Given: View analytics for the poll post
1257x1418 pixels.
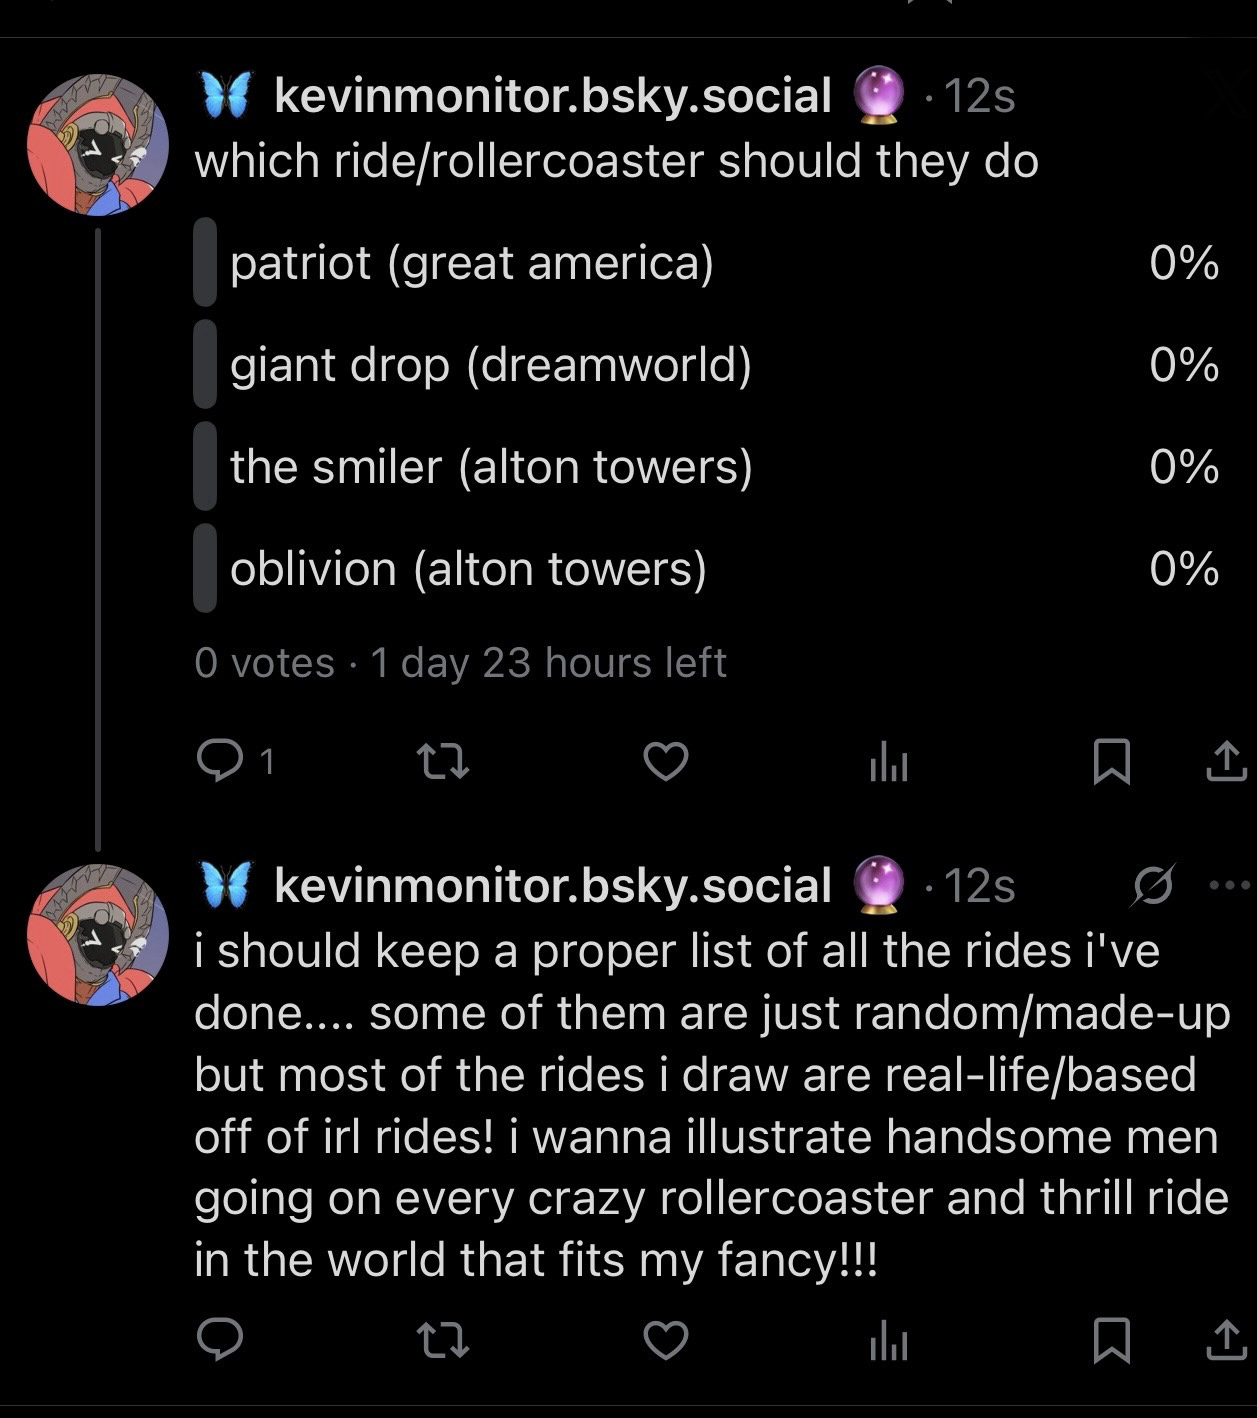Looking at the screenshot, I should click(888, 764).
